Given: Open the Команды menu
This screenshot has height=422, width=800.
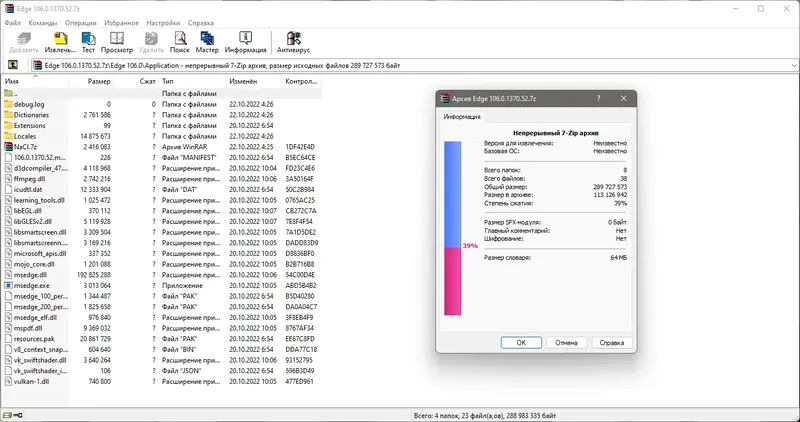Looking at the screenshot, I should [x=43, y=23].
